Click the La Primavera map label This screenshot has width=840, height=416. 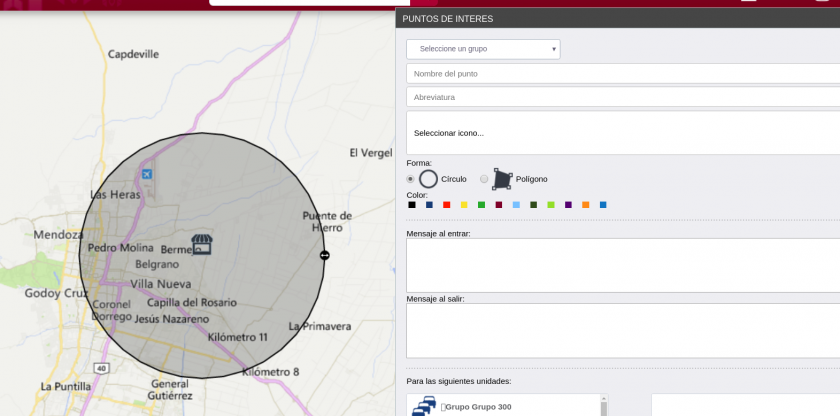coord(320,326)
